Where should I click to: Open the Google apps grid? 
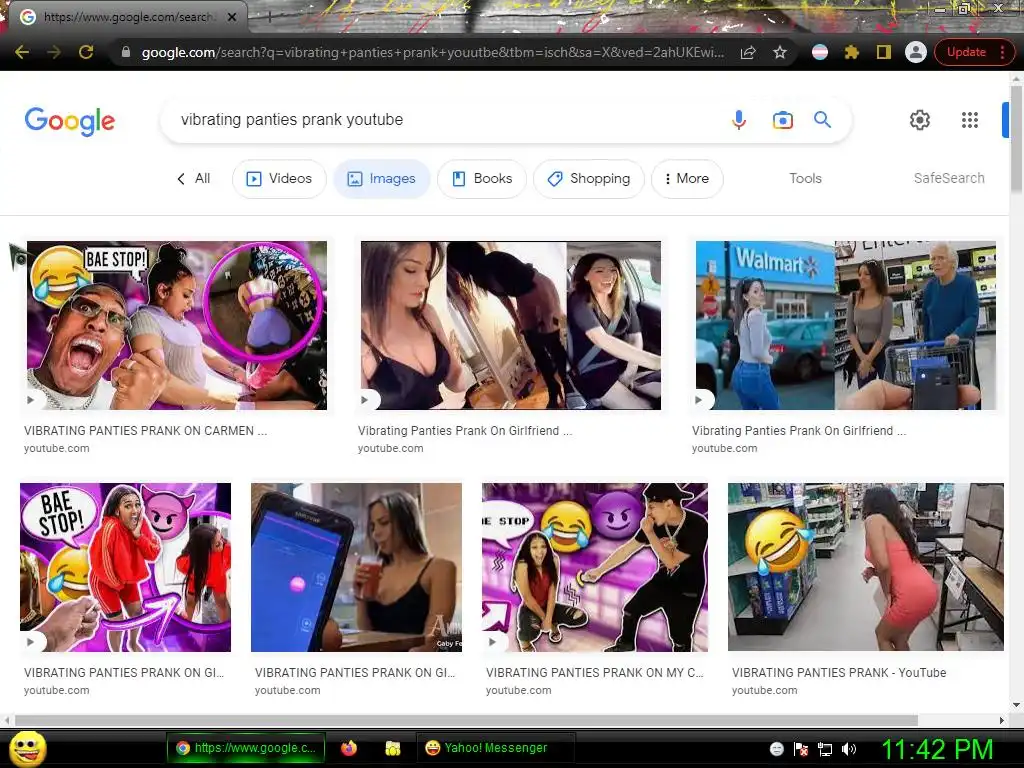(x=970, y=120)
